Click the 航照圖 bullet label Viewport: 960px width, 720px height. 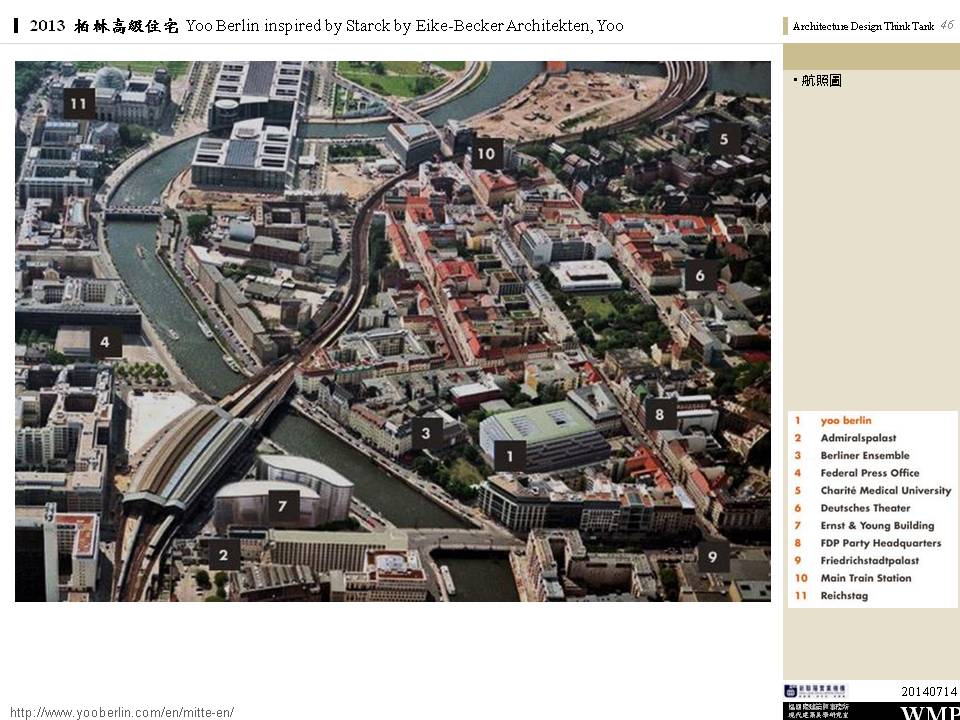(821, 81)
